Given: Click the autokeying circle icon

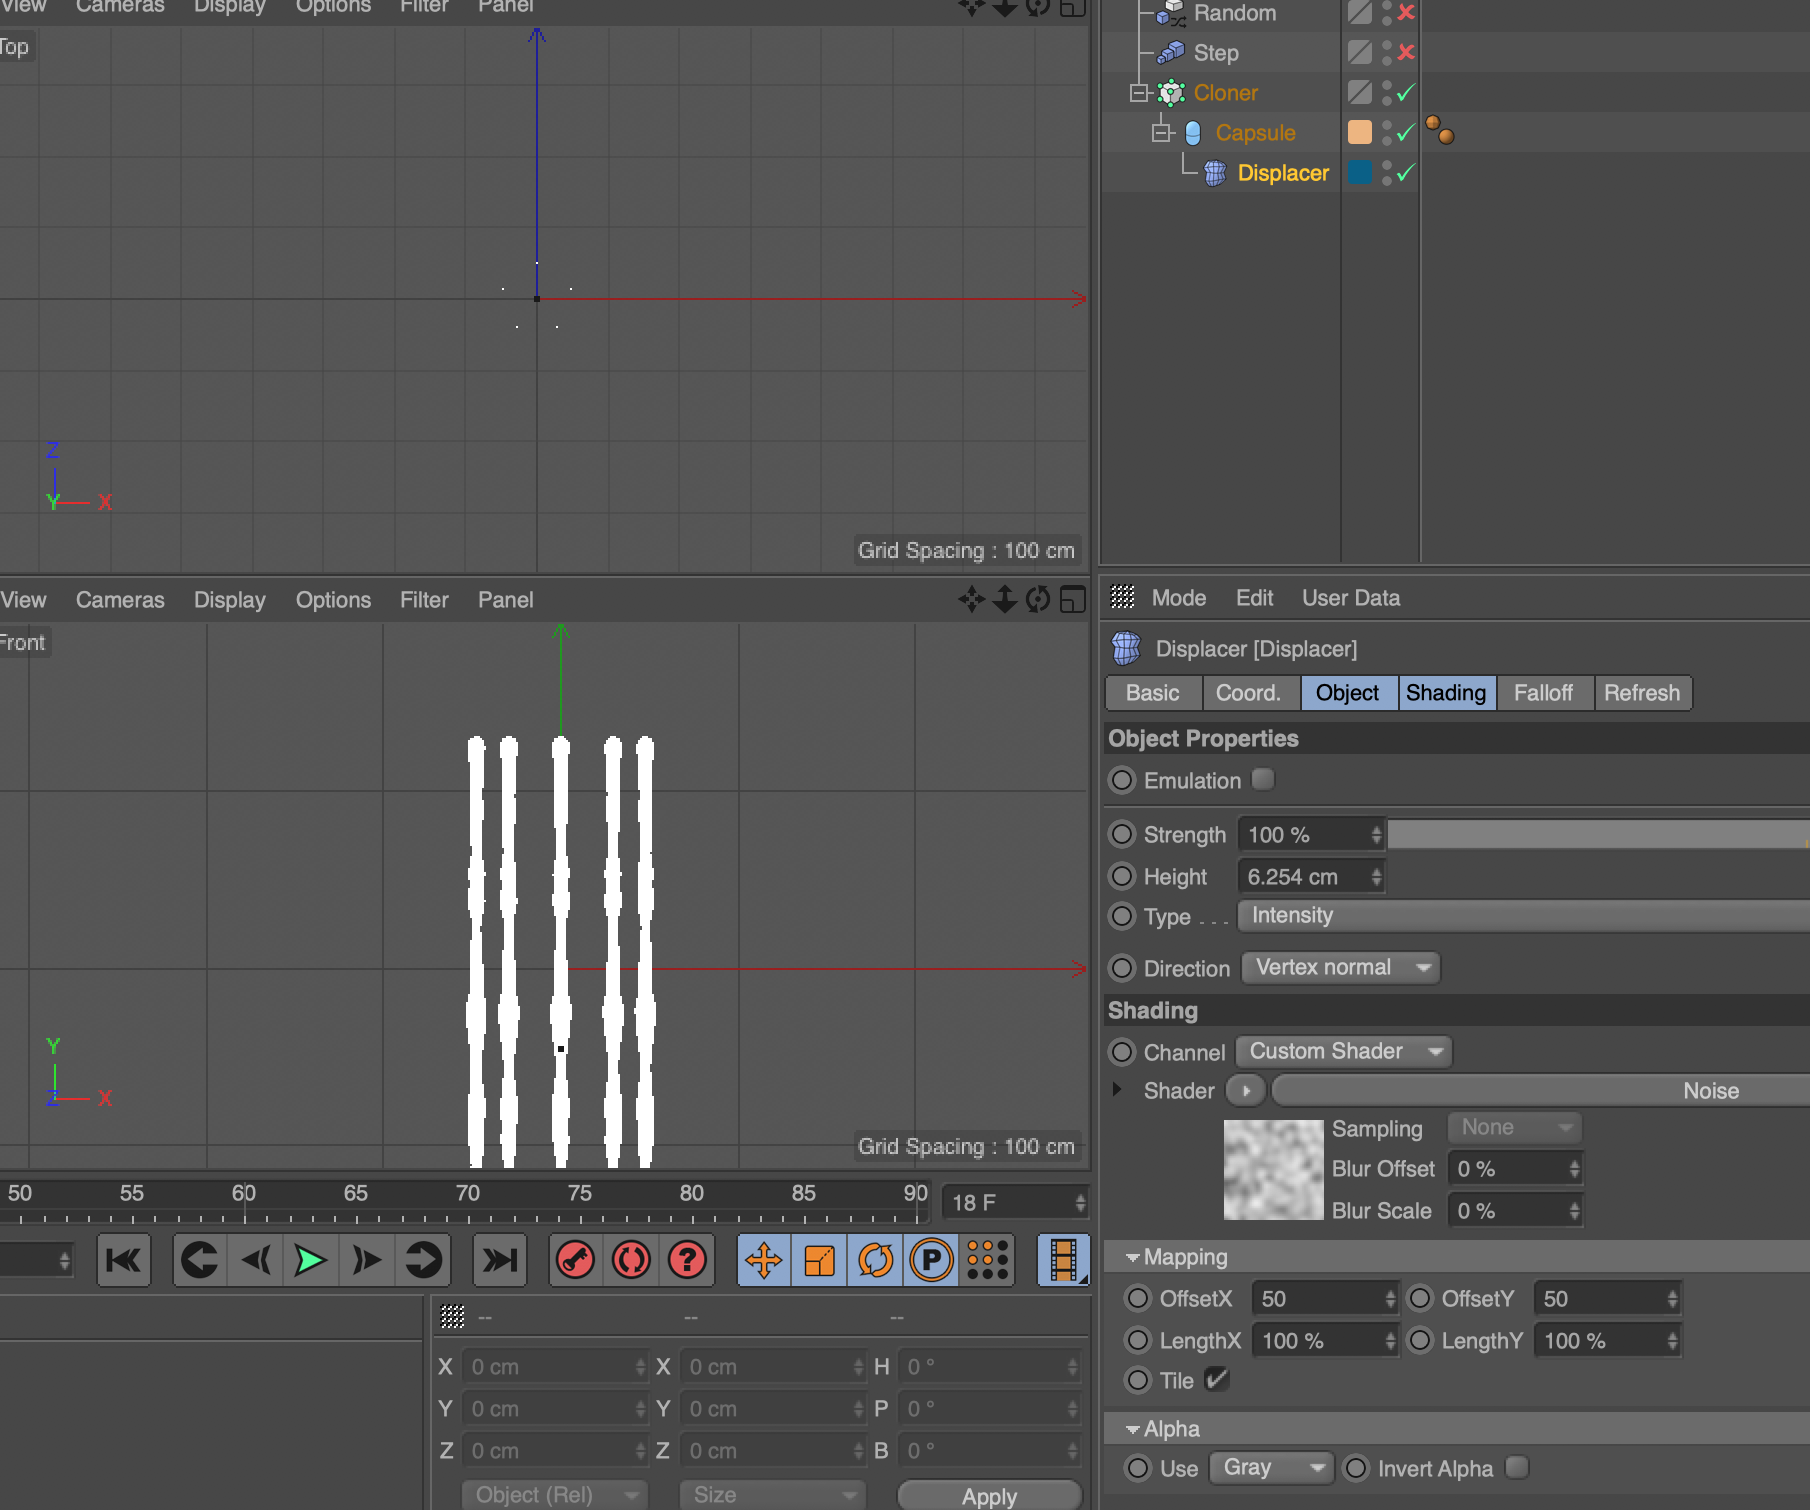Looking at the screenshot, I should [631, 1260].
